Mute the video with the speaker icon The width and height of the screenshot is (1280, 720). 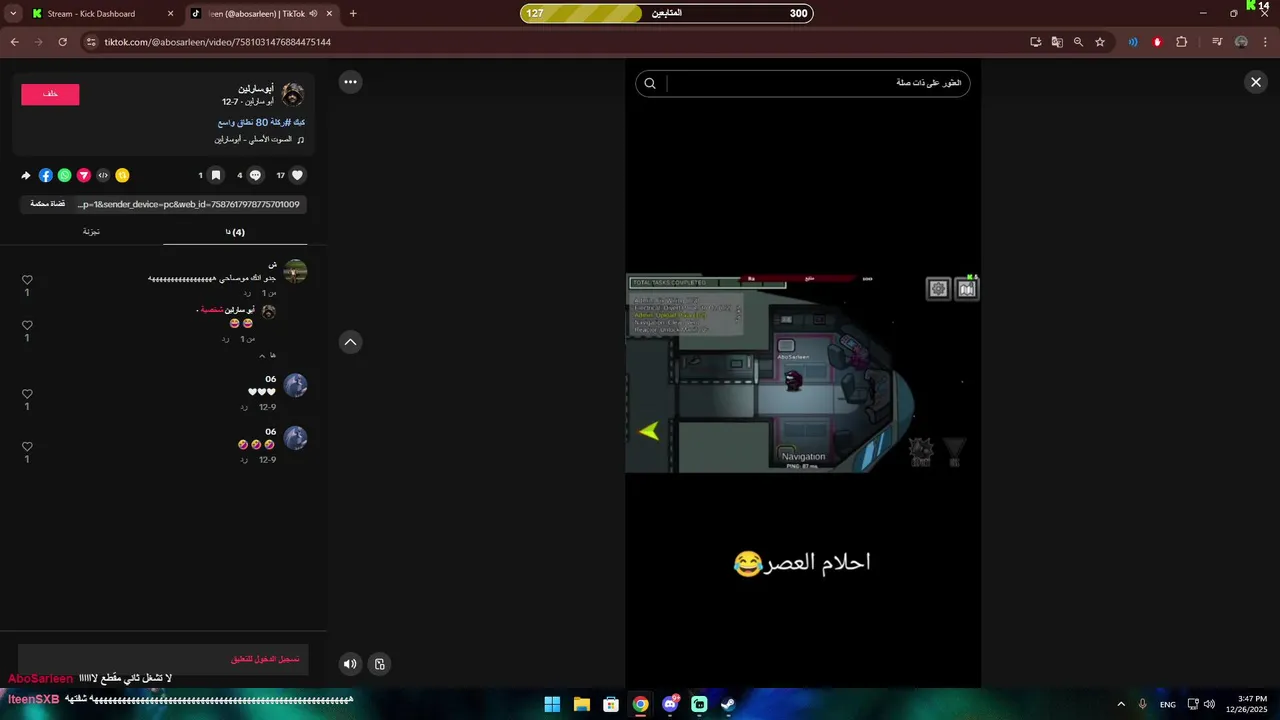[x=350, y=663]
